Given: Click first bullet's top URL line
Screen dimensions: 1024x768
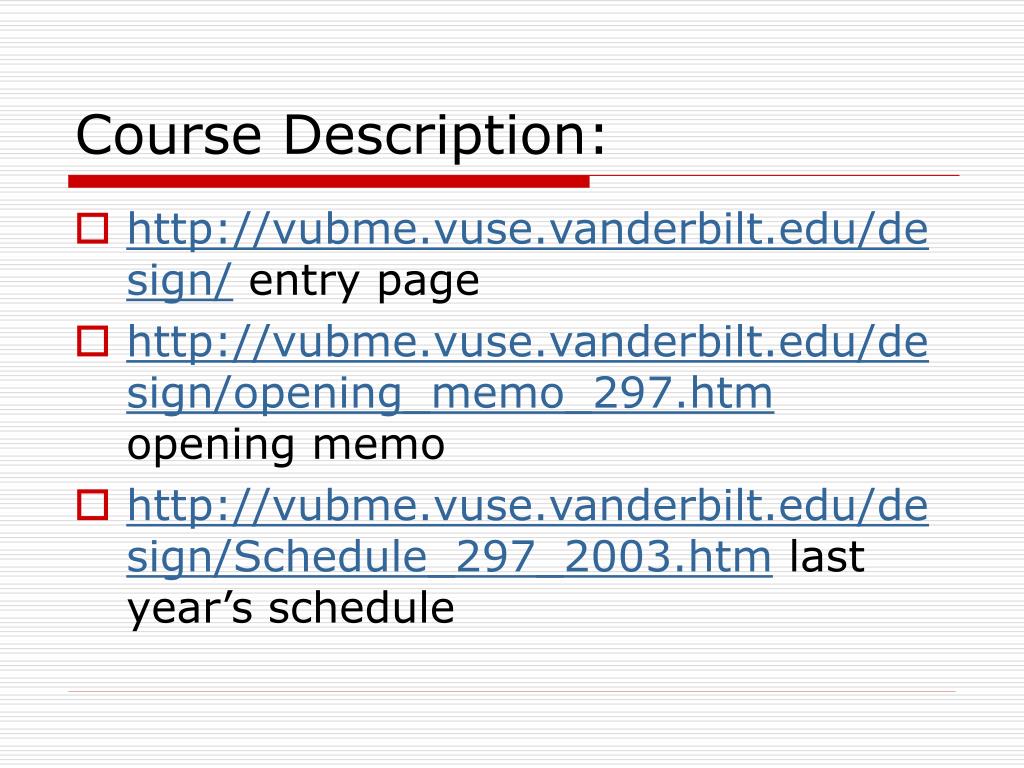Looking at the screenshot, I should pos(528,229).
